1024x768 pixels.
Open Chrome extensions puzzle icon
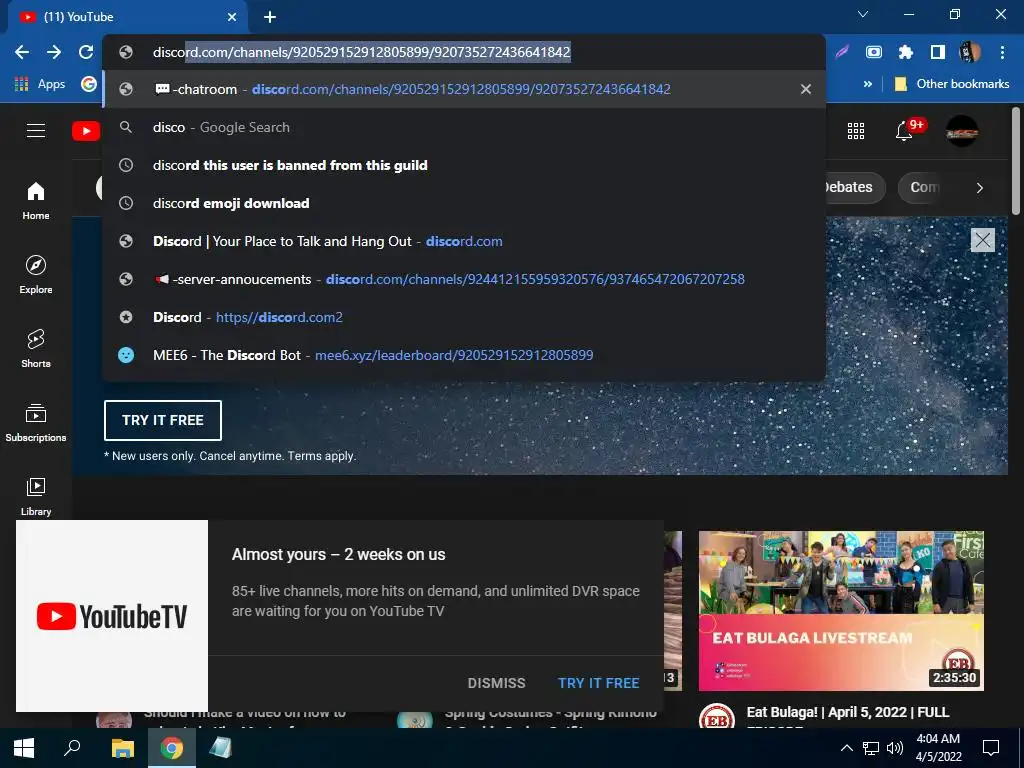click(906, 52)
